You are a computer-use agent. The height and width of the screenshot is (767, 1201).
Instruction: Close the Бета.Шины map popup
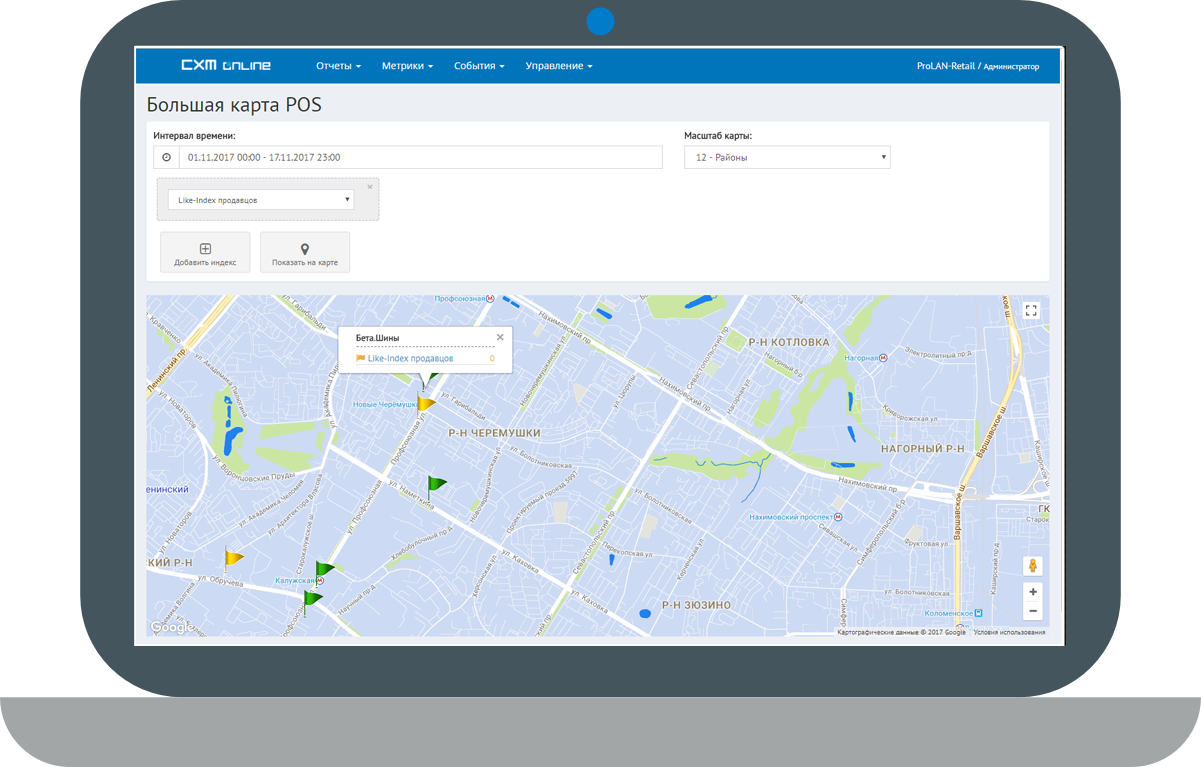tap(500, 338)
